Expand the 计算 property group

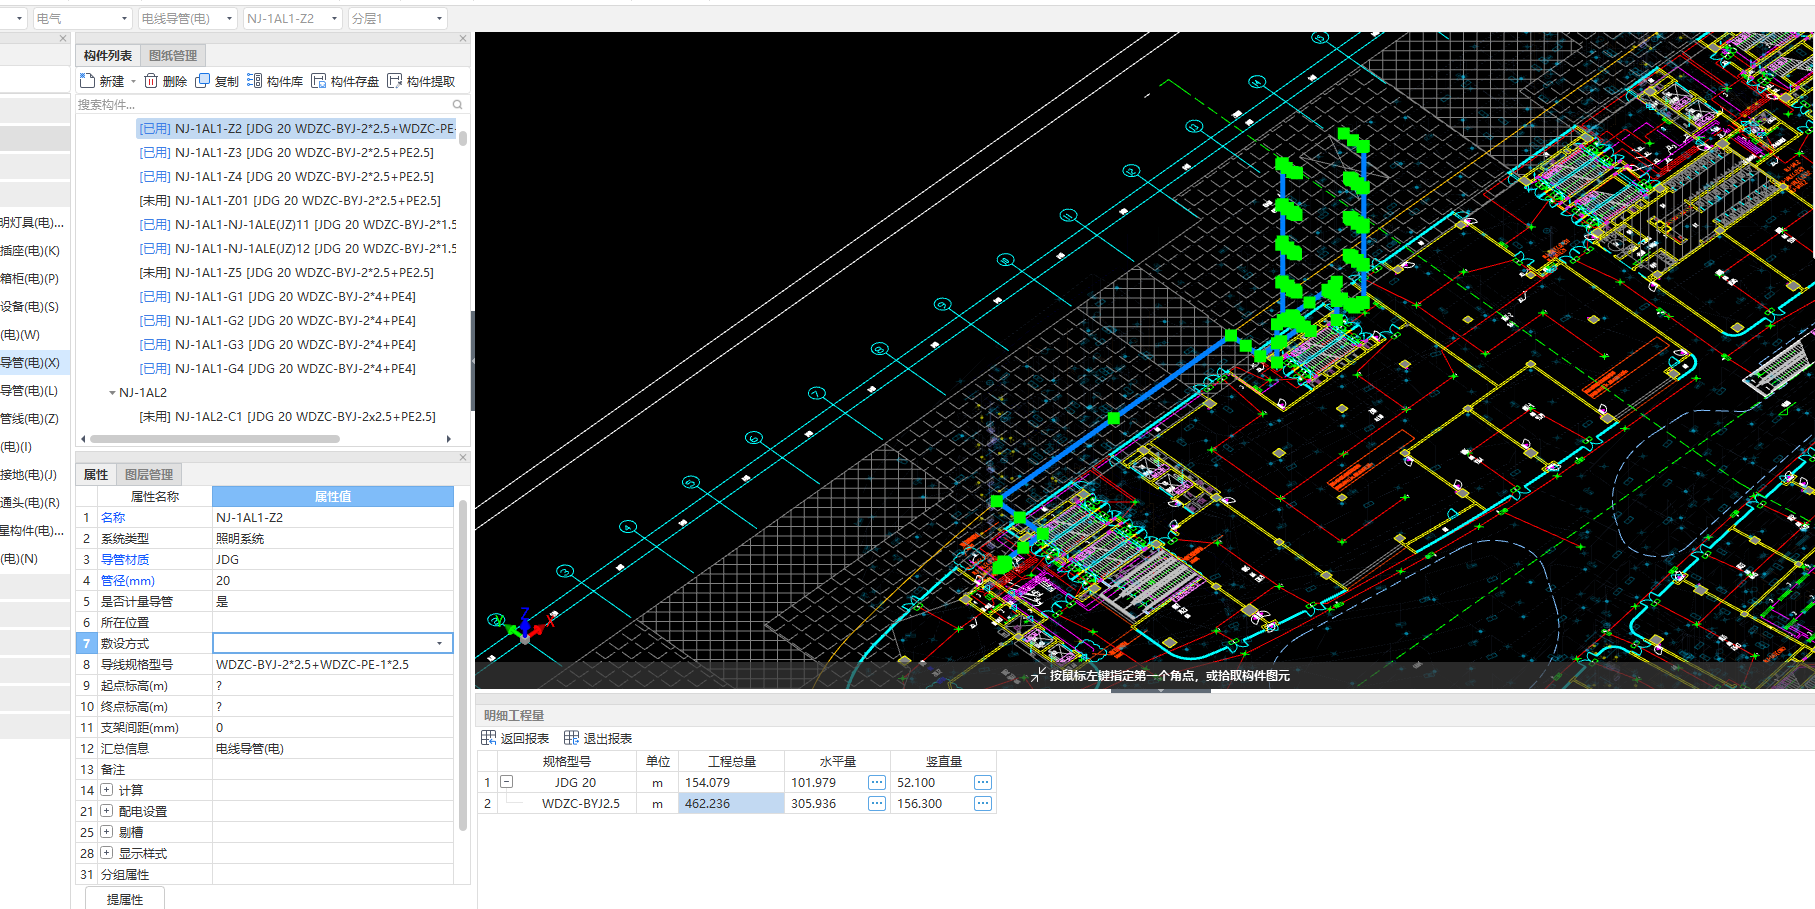tap(106, 790)
